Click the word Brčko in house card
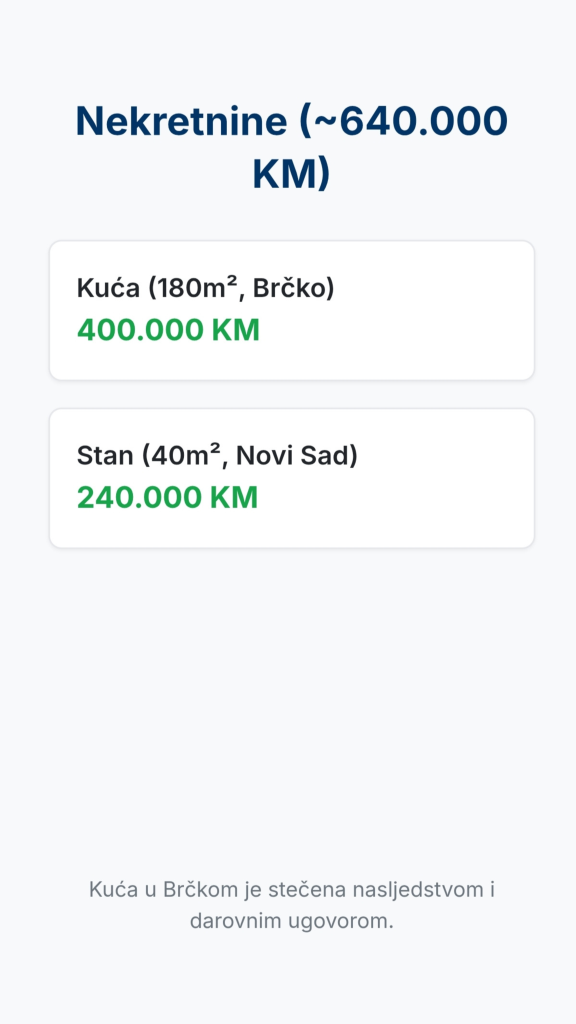 (289, 288)
